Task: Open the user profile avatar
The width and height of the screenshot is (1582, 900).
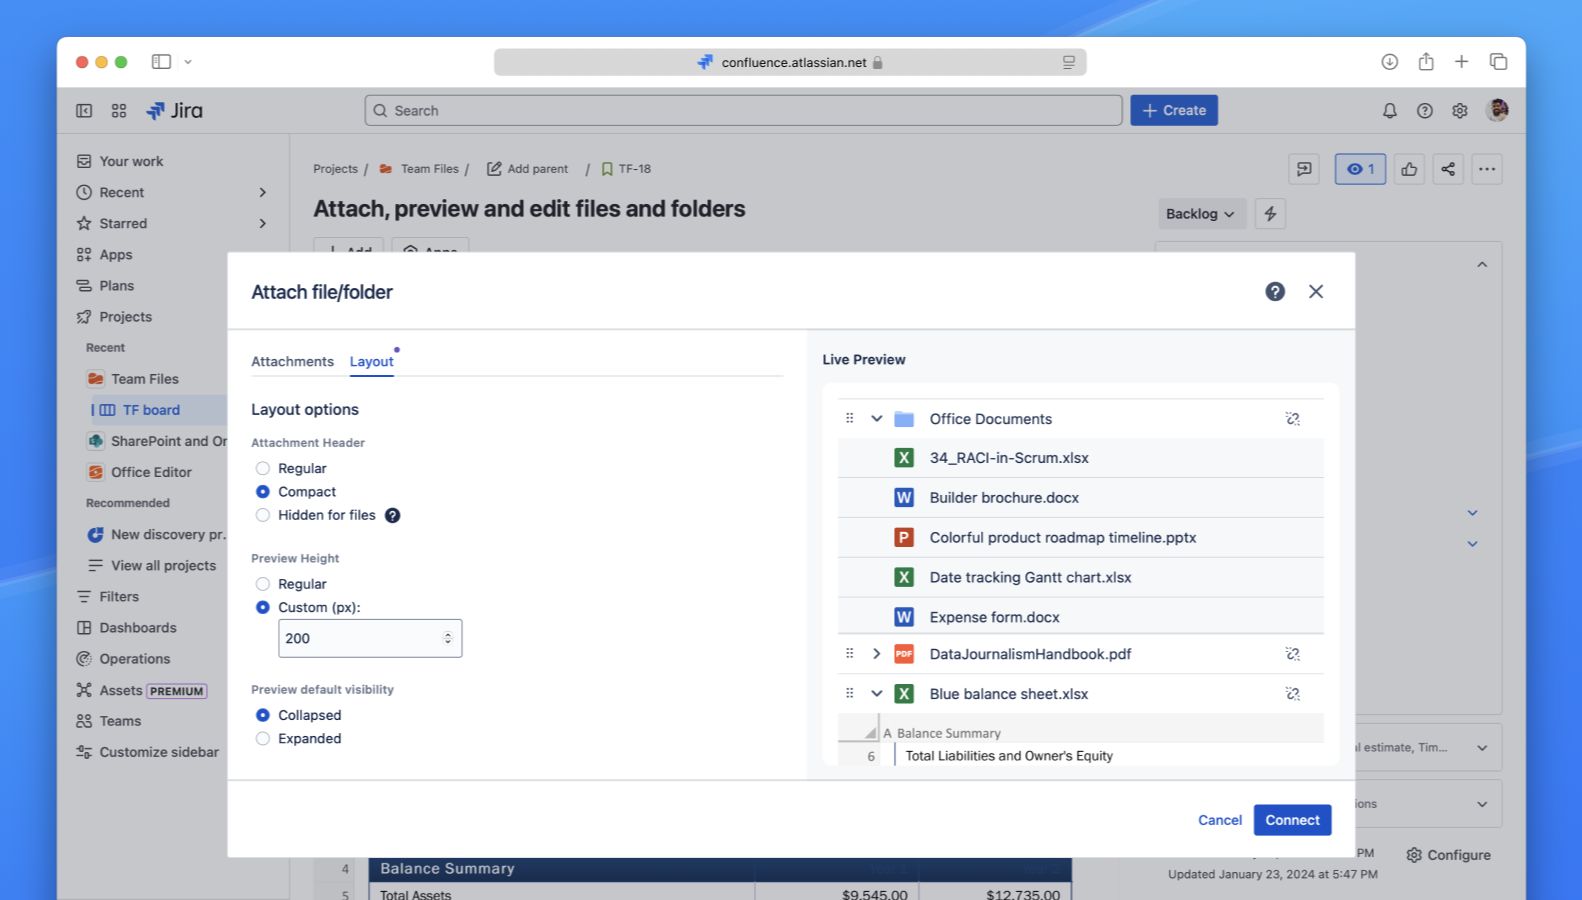Action: (1497, 110)
